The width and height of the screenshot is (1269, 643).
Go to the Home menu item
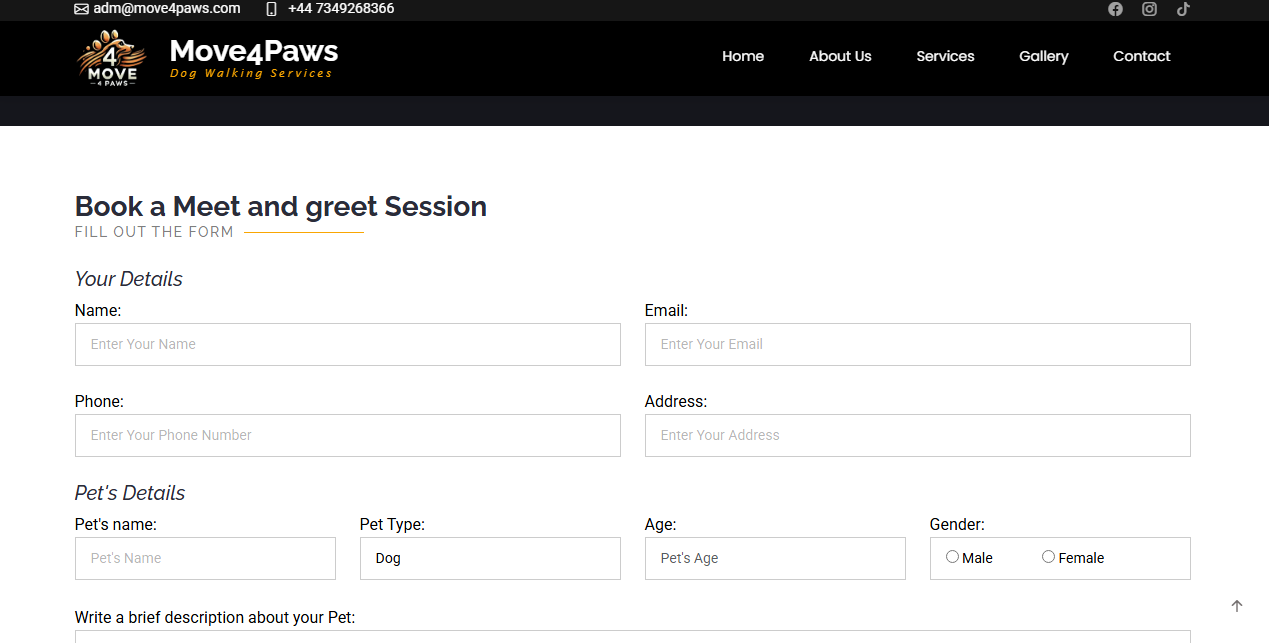[743, 56]
